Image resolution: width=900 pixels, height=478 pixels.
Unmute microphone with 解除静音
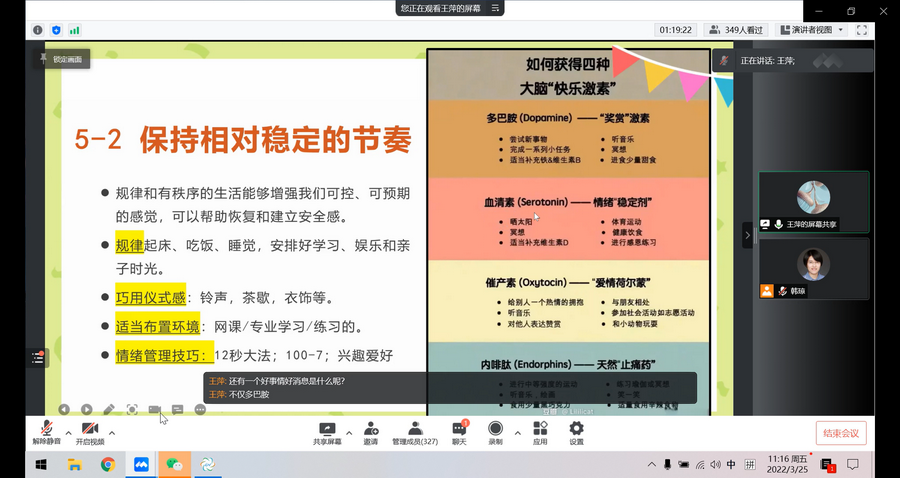[x=46, y=433]
